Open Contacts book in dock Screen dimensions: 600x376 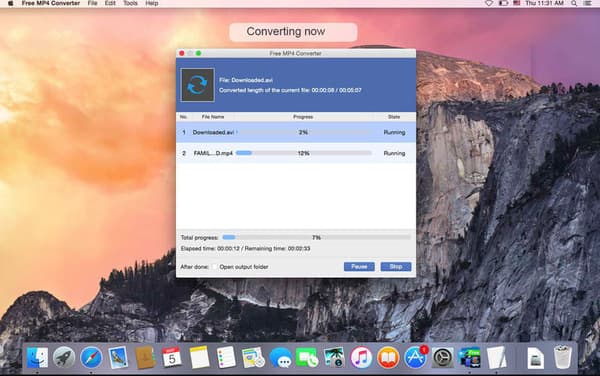pos(145,358)
